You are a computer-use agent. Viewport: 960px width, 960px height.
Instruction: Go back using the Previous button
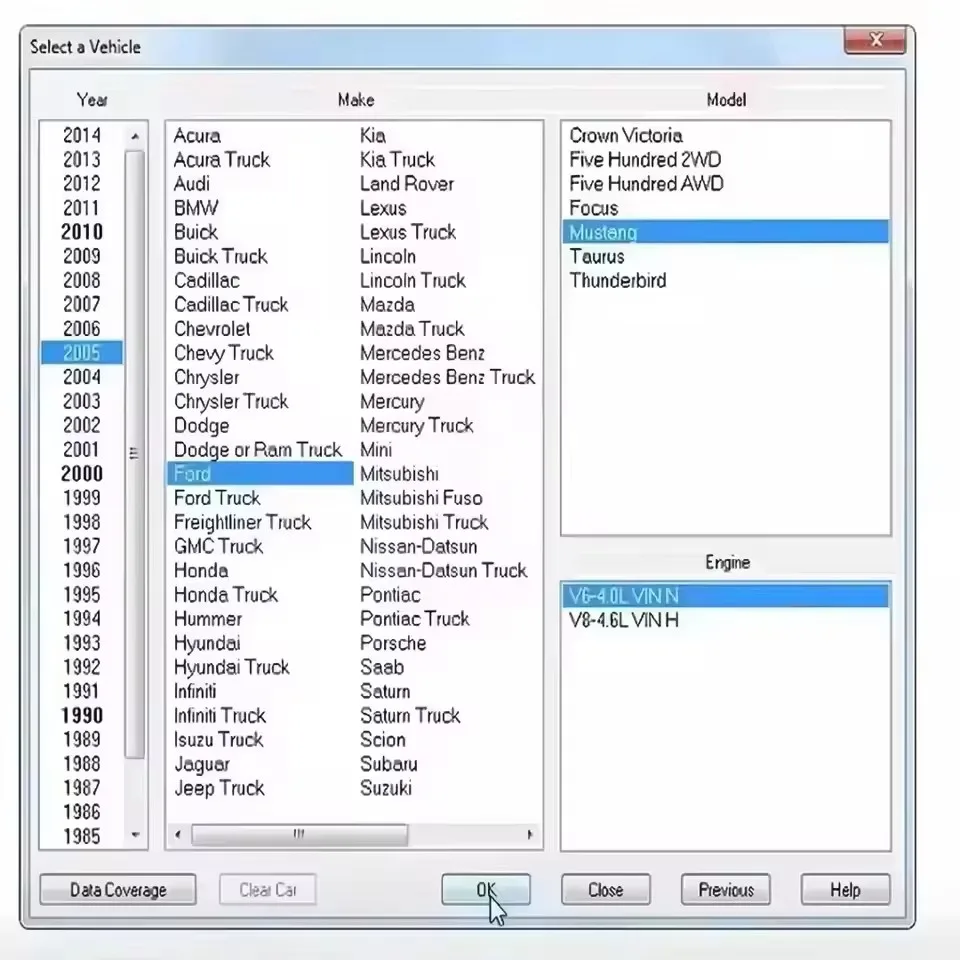click(725, 890)
